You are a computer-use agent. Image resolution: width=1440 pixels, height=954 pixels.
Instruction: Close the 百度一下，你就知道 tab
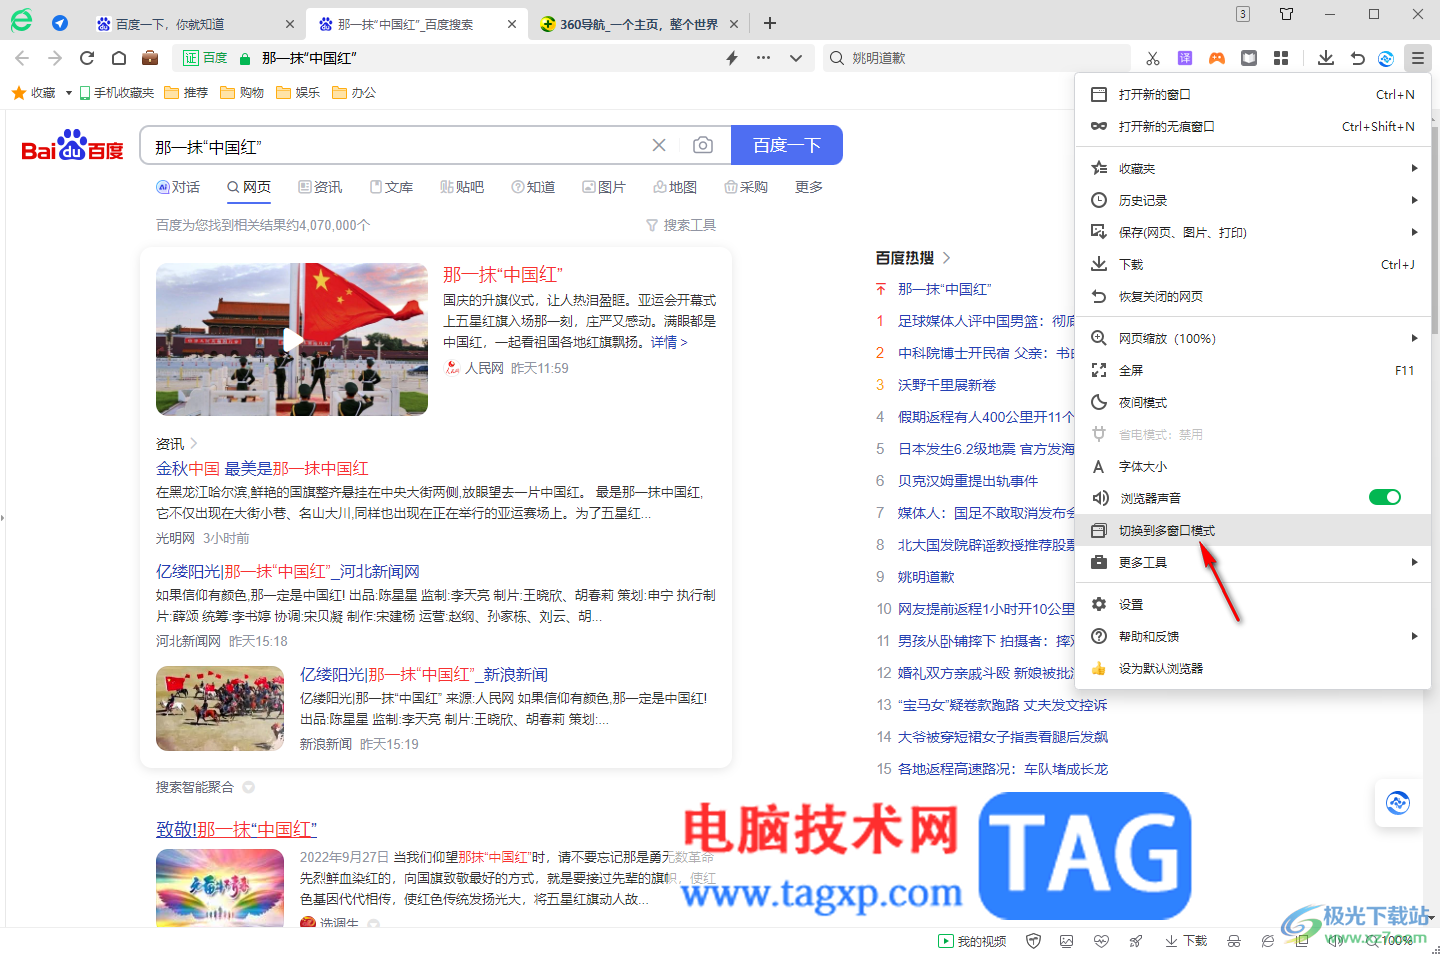[x=290, y=24]
